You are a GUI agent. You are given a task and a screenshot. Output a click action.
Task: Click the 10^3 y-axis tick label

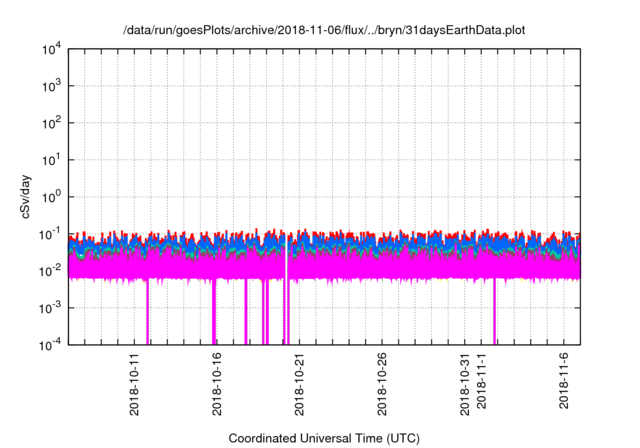click(x=52, y=87)
